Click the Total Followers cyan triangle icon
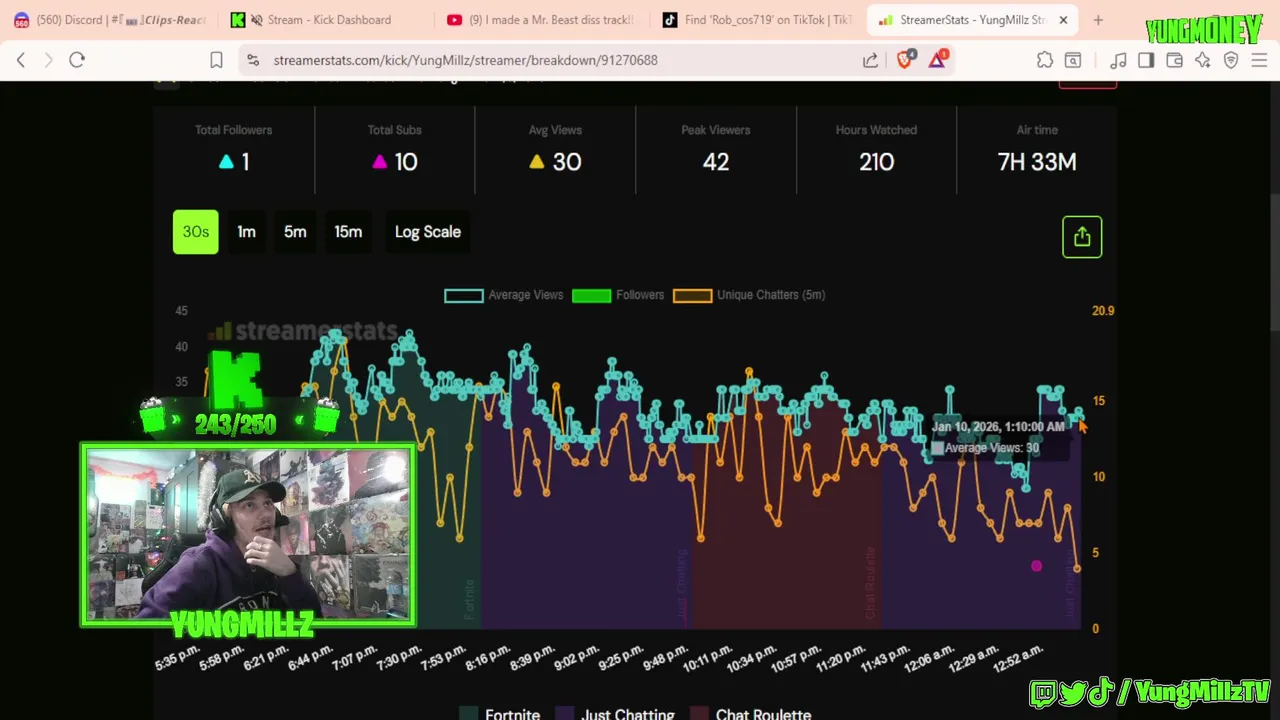1280x720 pixels. (x=226, y=162)
